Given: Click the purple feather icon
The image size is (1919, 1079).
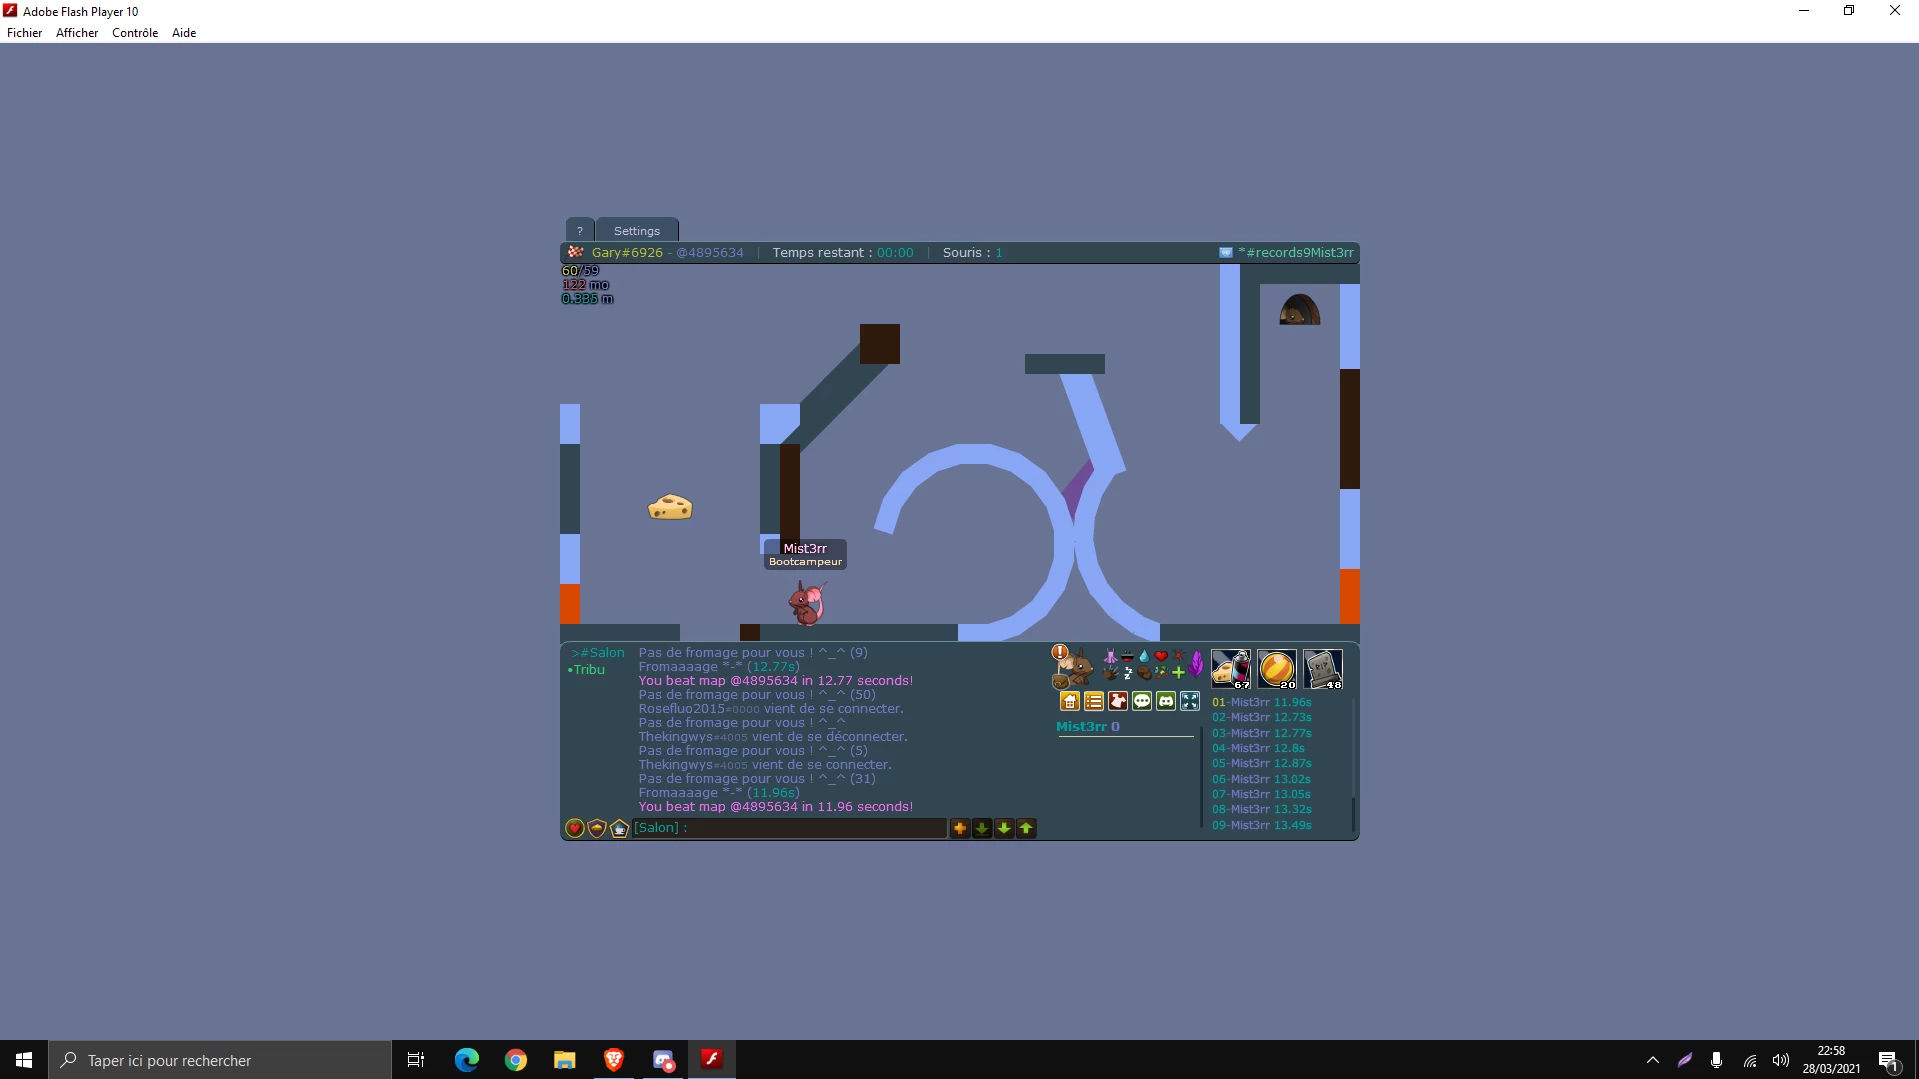Looking at the screenshot, I should point(1196,665).
